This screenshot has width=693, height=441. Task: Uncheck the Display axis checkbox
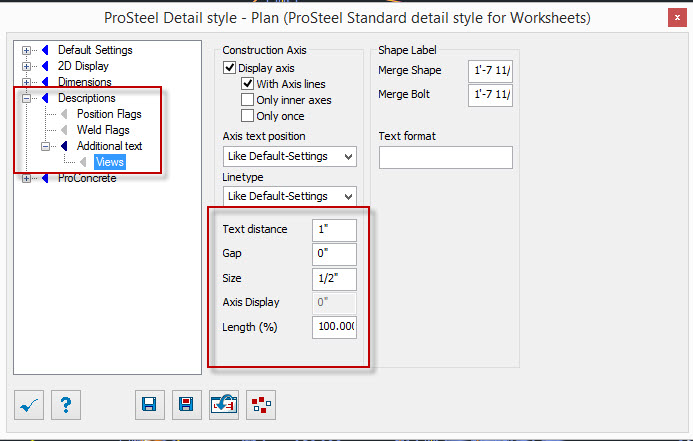[x=229, y=68]
